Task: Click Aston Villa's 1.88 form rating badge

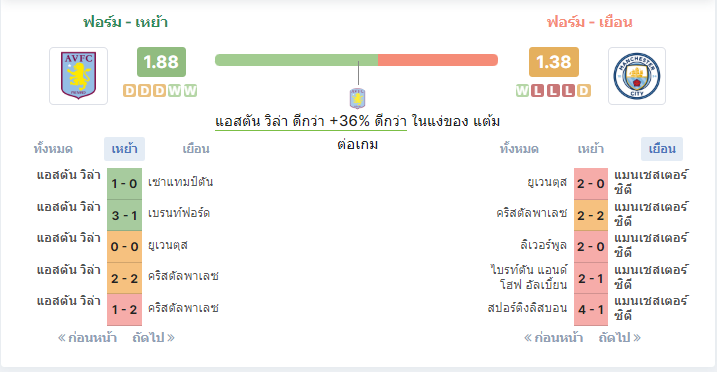Action: coord(161,62)
